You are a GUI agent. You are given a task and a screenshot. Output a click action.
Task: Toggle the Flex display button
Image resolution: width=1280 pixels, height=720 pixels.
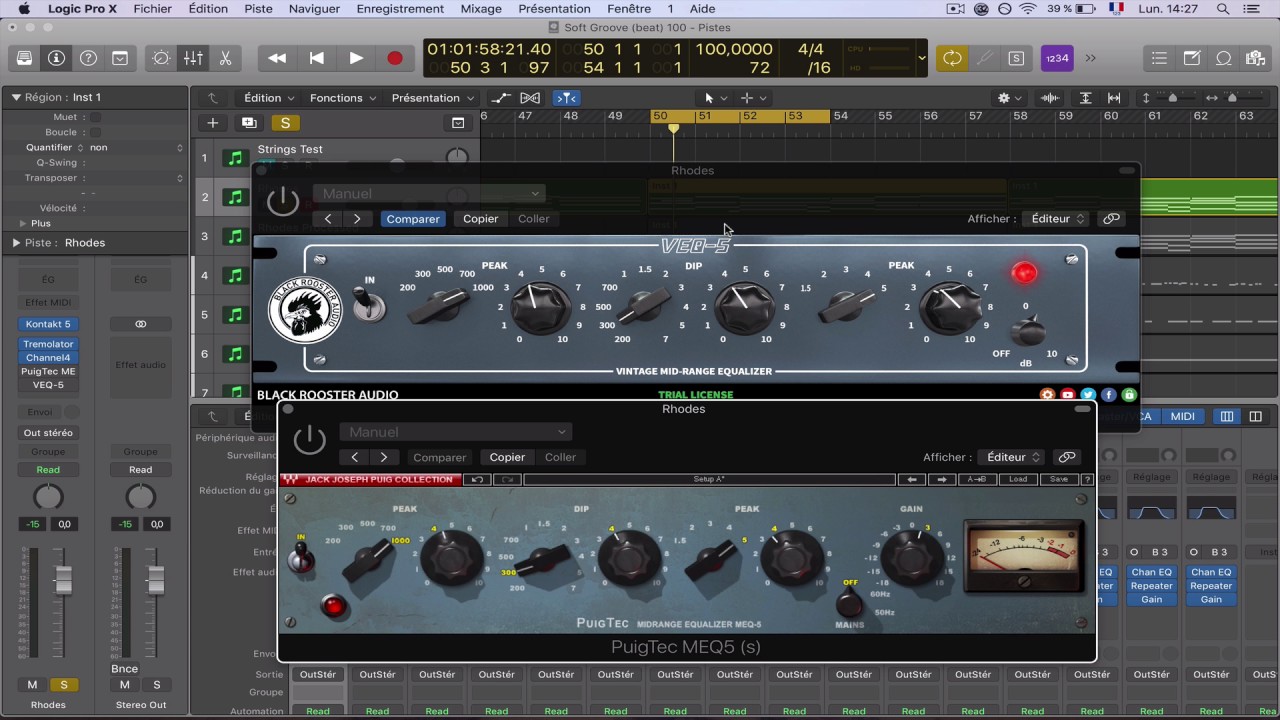(530, 98)
